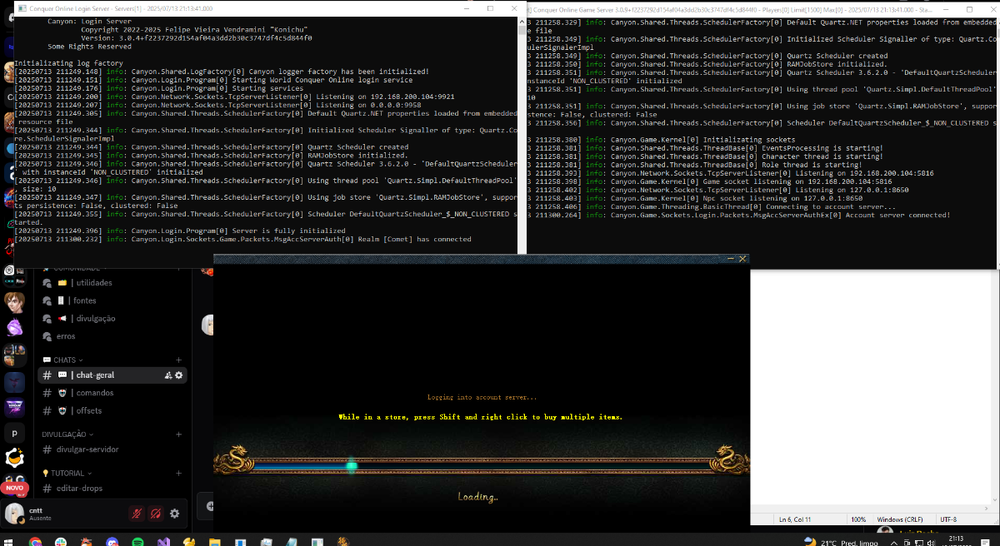Image resolution: width=1000 pixels, height=546 pixels.
Task: Go to the divulgar-servidor channel
Action: [x=89, y=450]
